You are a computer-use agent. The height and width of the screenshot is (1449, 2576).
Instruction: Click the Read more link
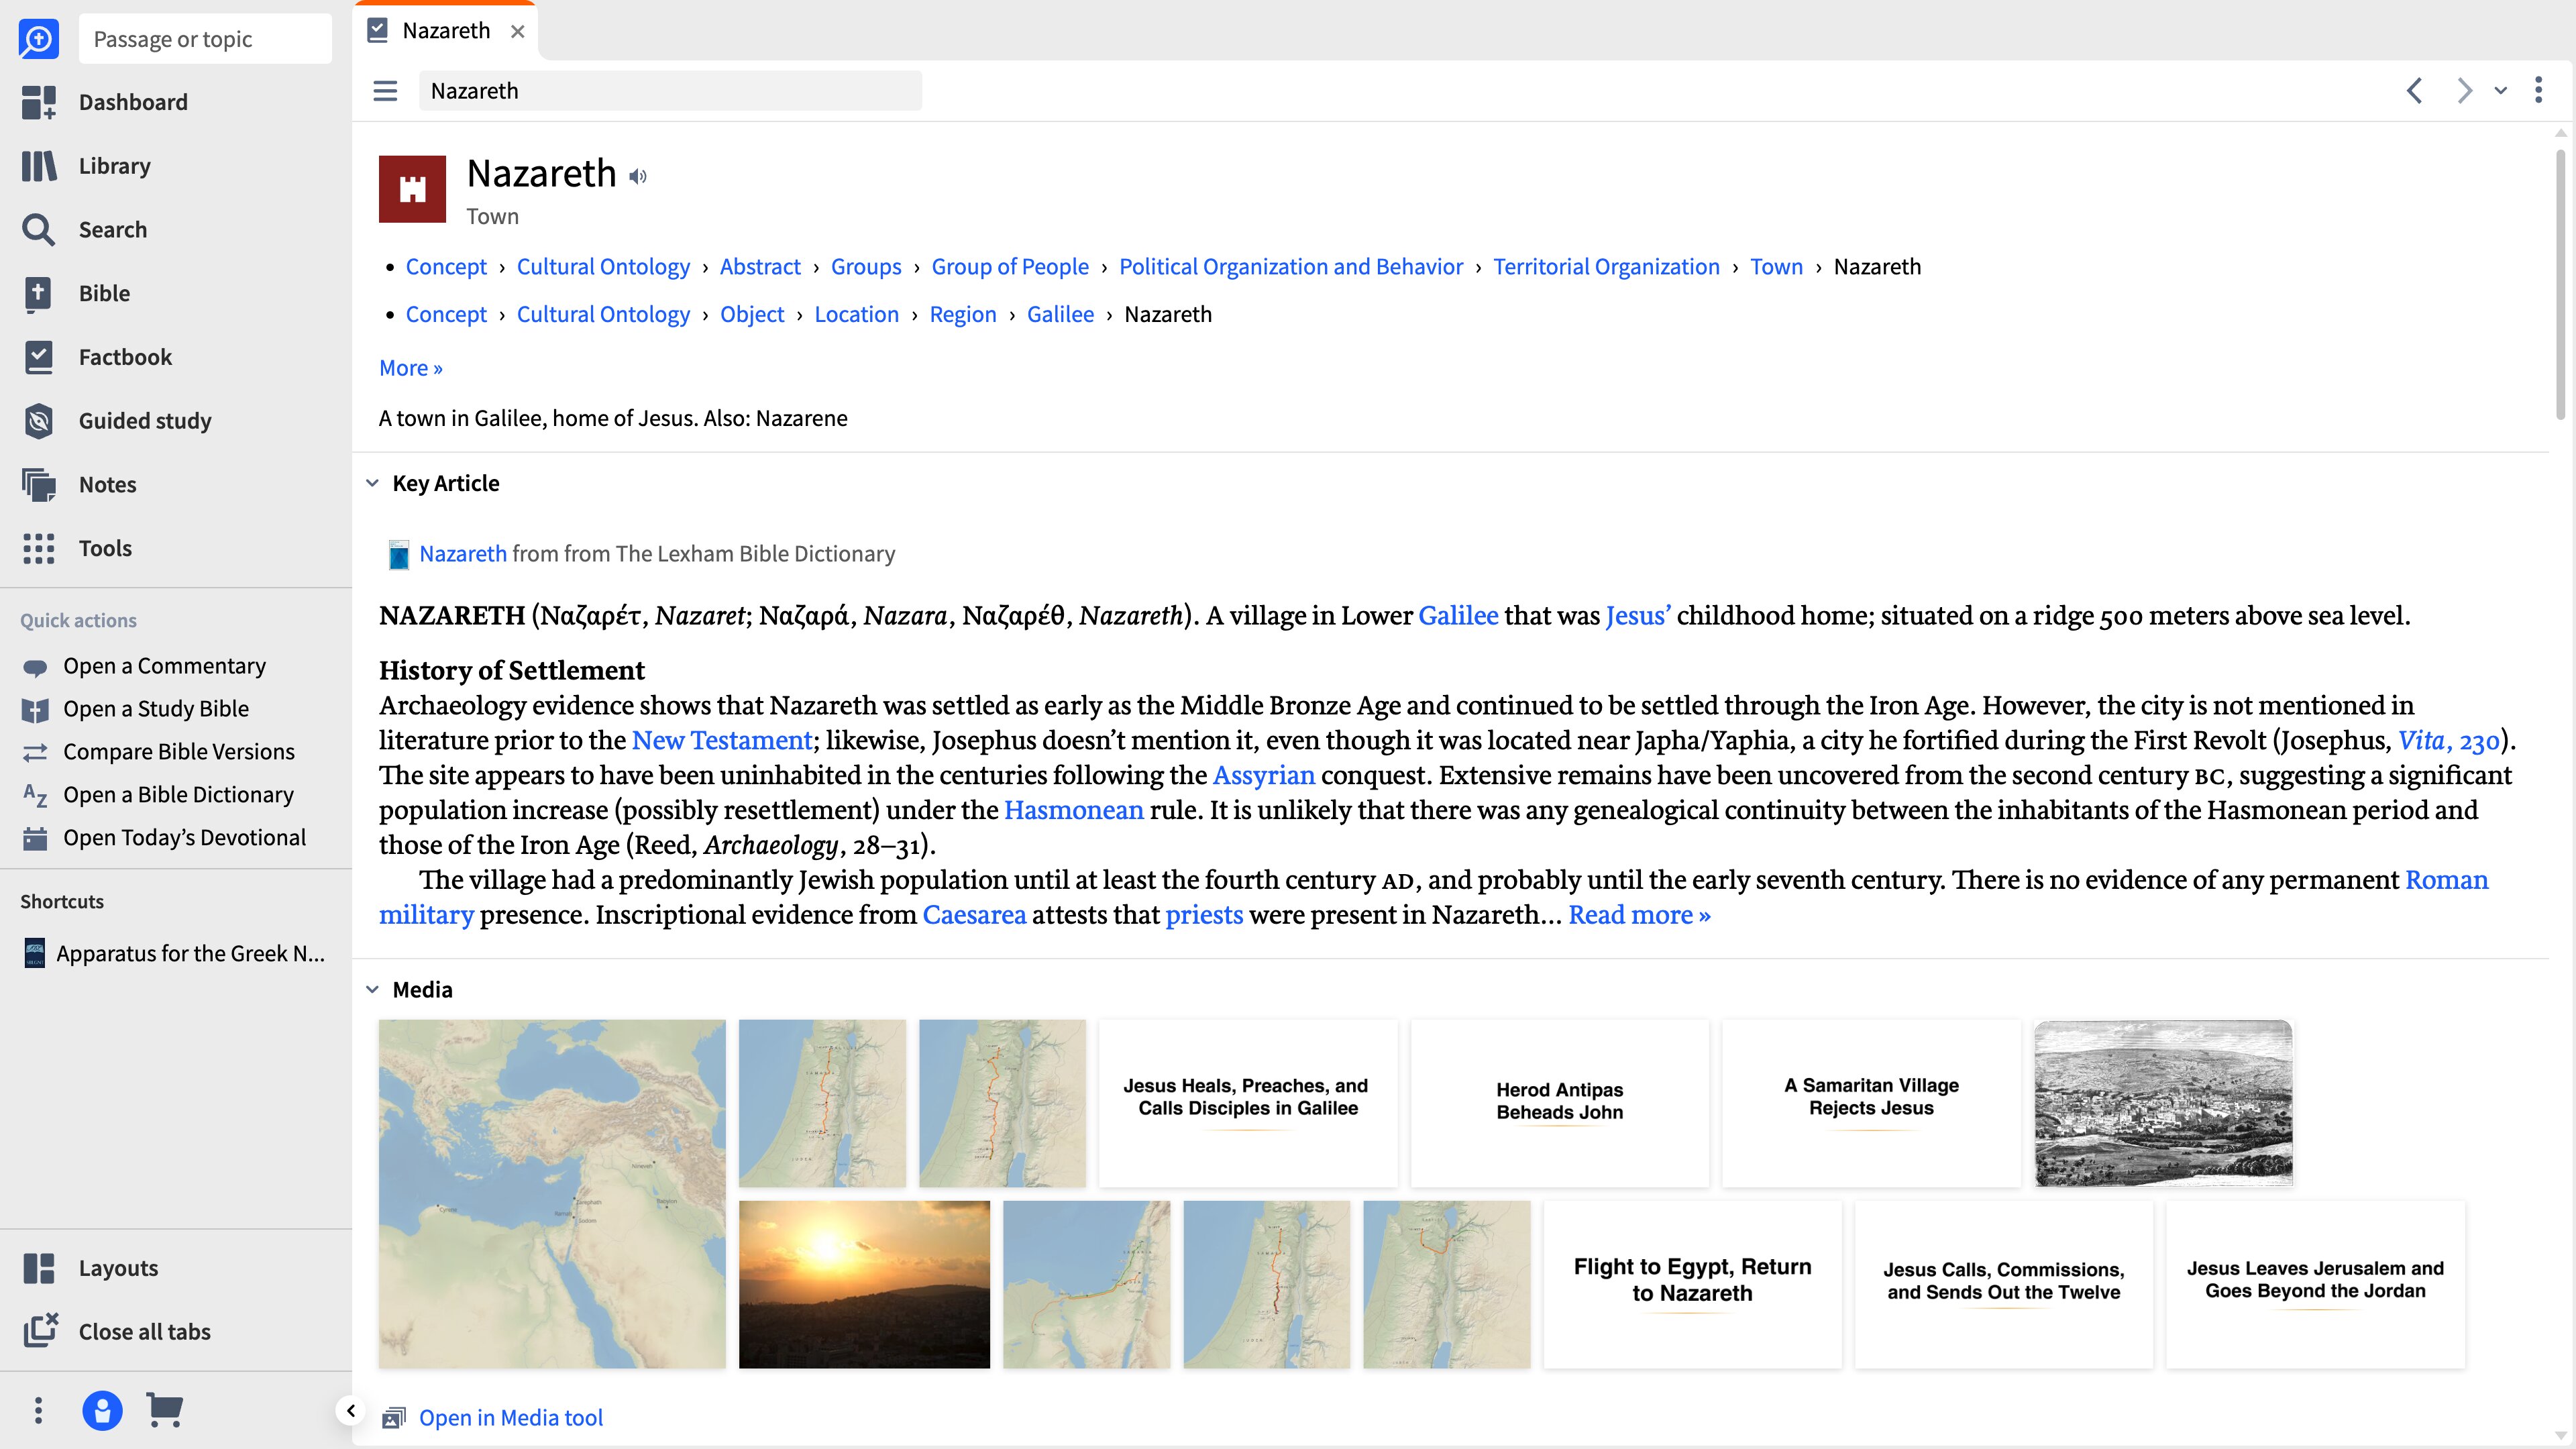1638,914
